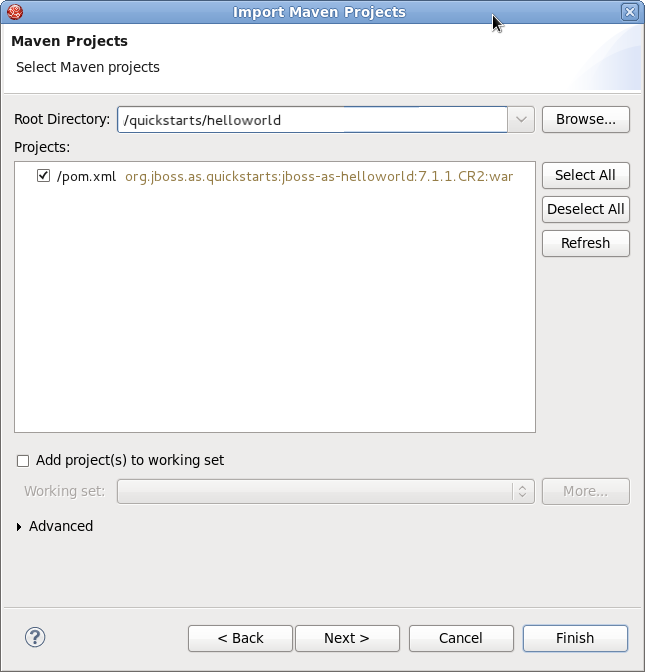Open the Working set combo box
This screenshot has width=645, height=672.
click(326, 491)
